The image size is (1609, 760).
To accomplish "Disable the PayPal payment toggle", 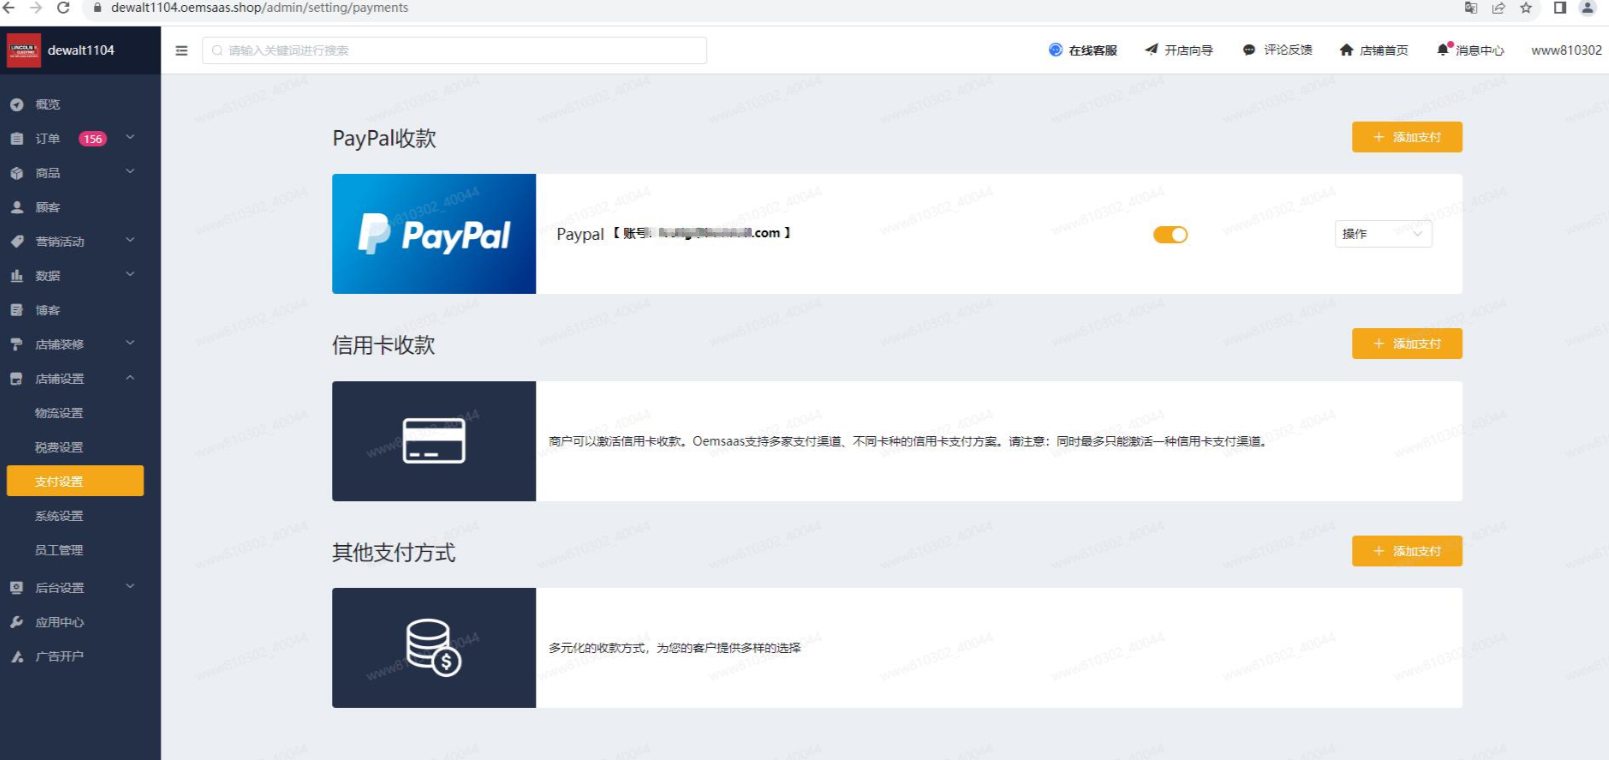I will pyautogui.click(x=1170, y=234).
